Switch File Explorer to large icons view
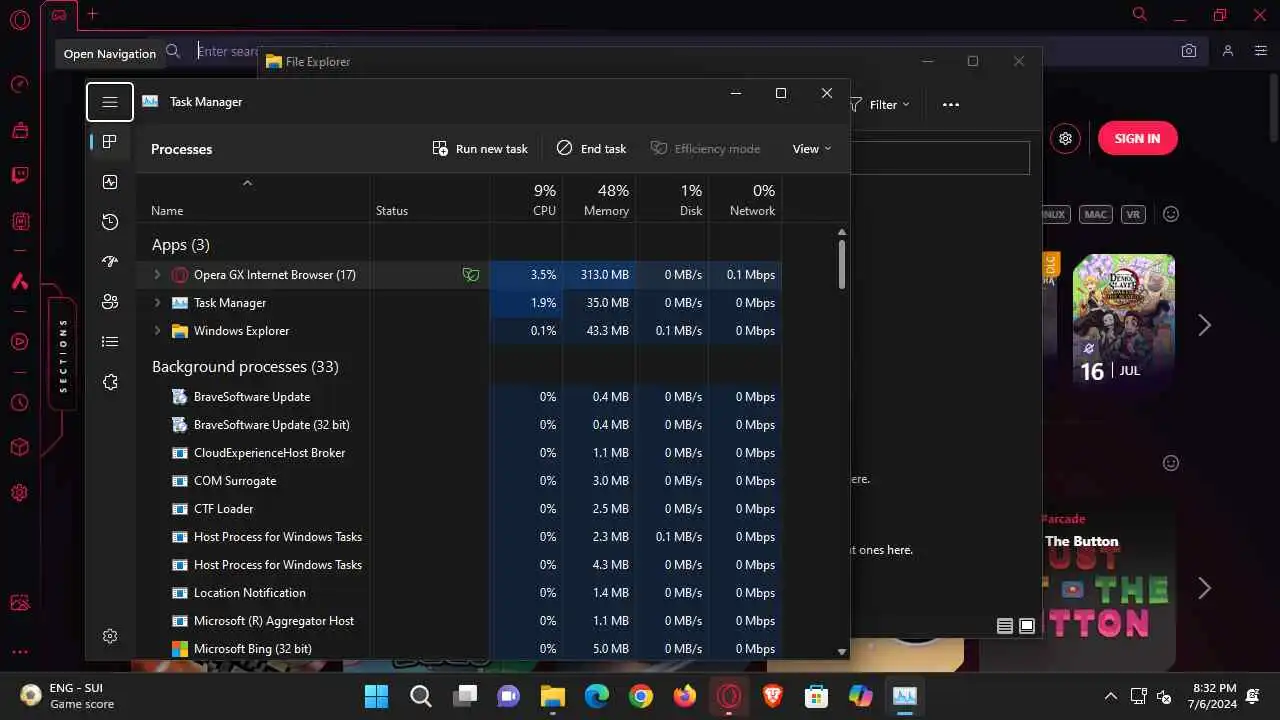Image resolution: width=1280 pixels, height=720 pixels. [1027, 626]
